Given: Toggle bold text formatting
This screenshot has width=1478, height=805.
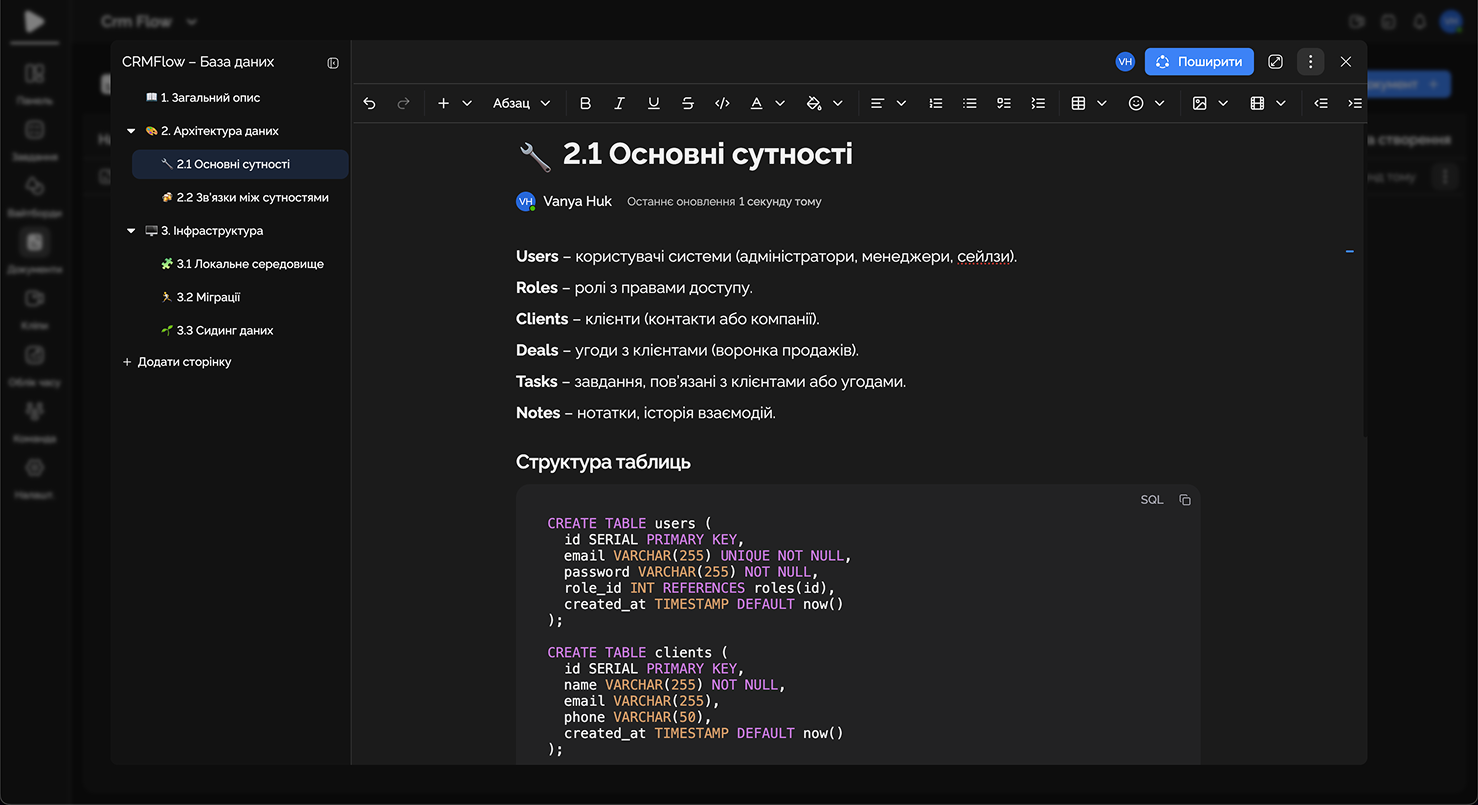Looking at the screenshot, I should click(585, 103).
